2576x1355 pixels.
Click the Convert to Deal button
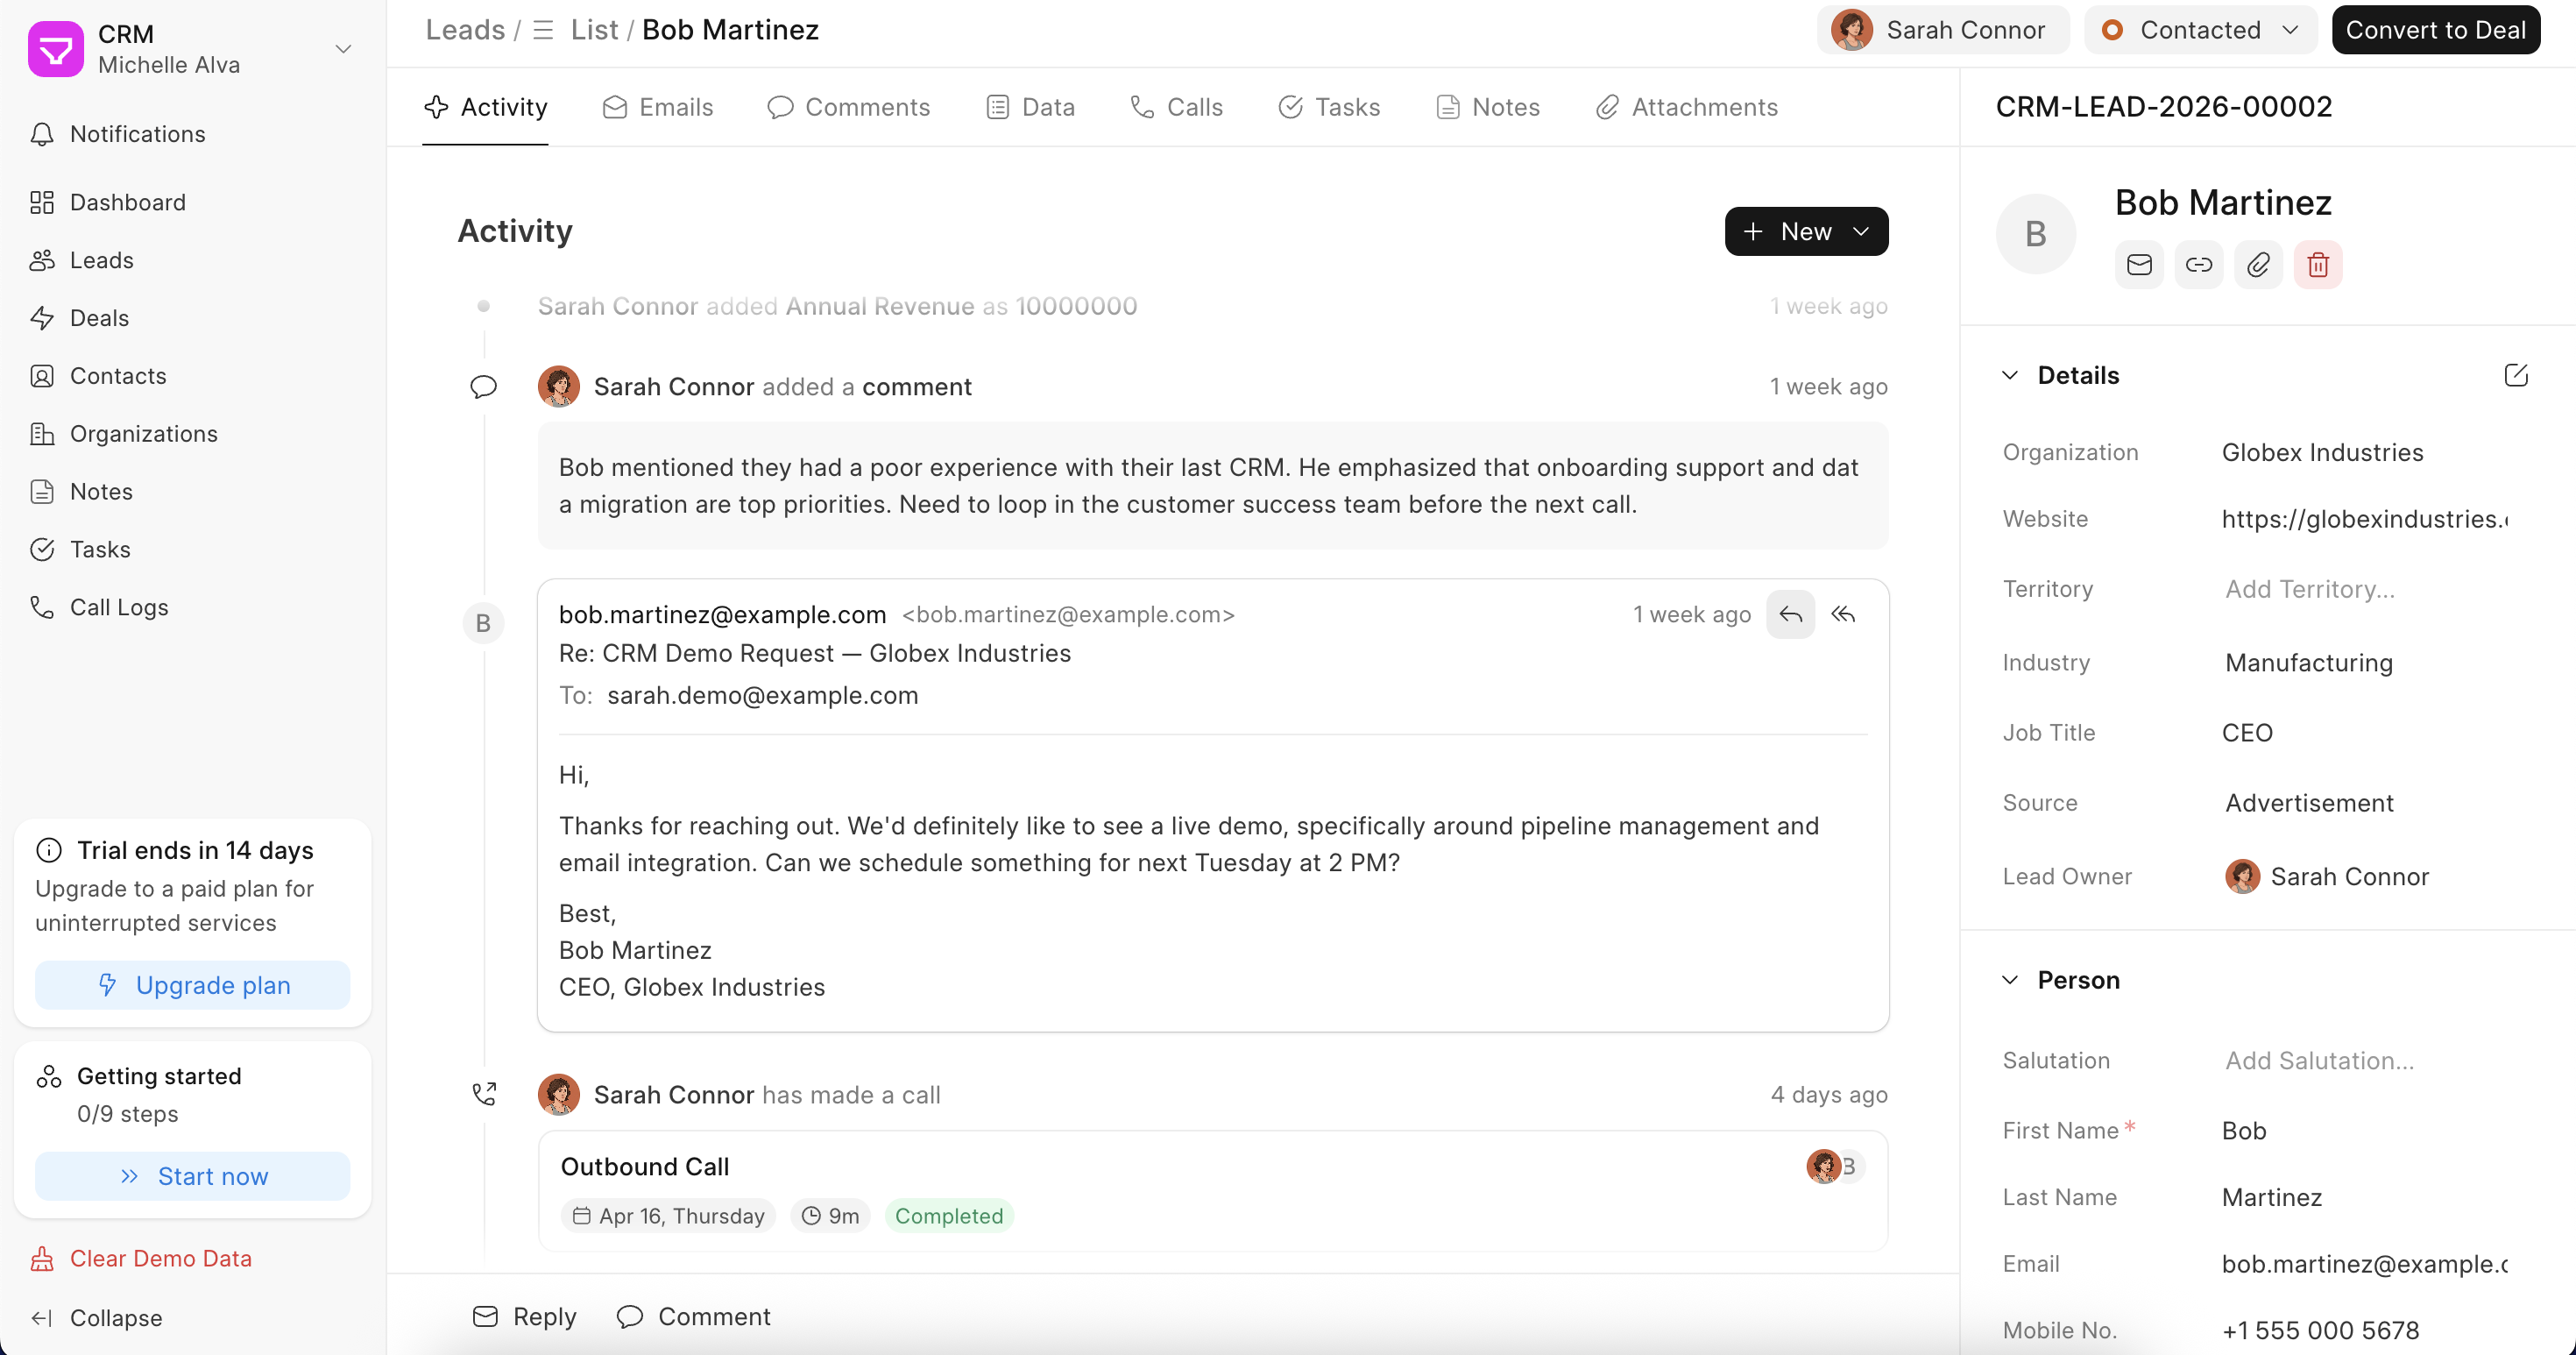(x=2435, y=30)
